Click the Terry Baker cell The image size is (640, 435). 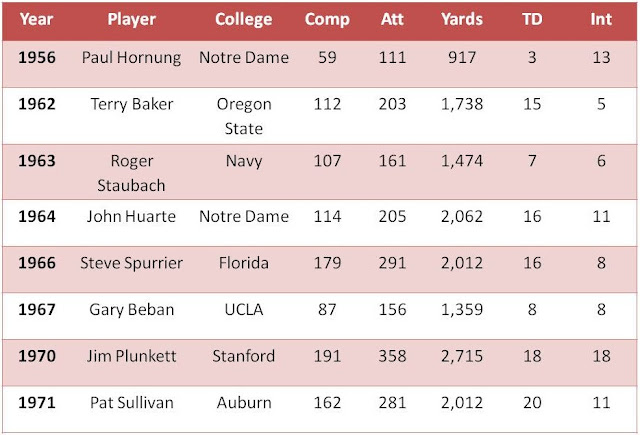(x=131, y=103)
